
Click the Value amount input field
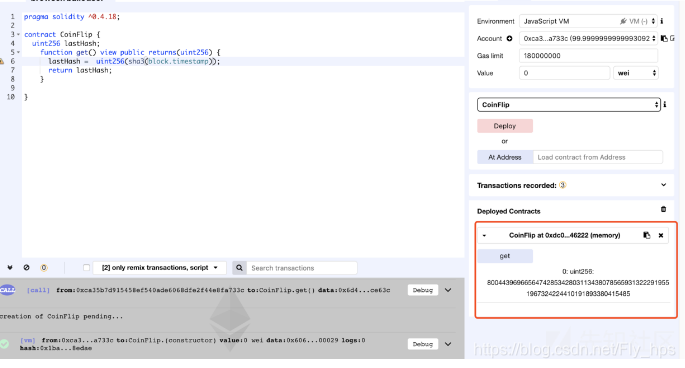tap(564, 73)
